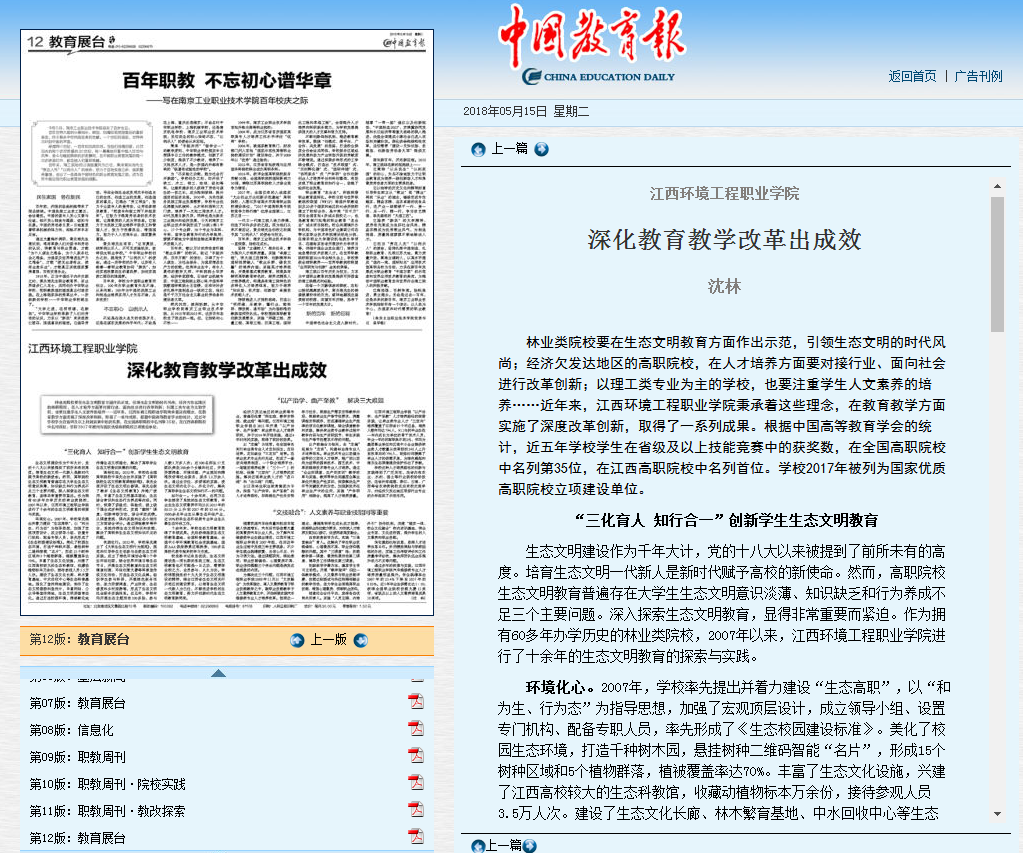Viewport: 1023px width, 853px height.
Task: Download the PDF for 第12版 教育展台 in list
Action: point(416,836)
